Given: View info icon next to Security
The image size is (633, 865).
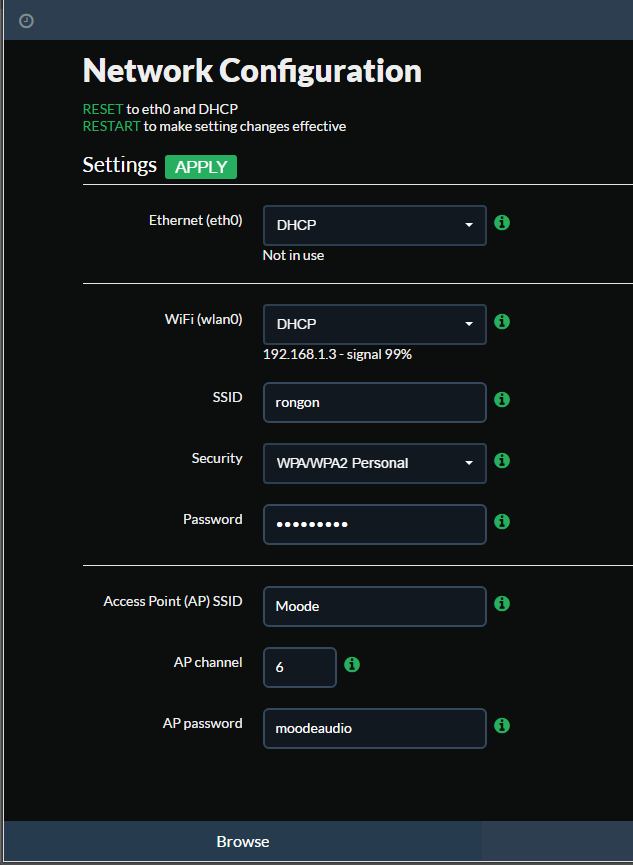Looking at the screenshot, I should pyautogui.click(x=502, y=461).
